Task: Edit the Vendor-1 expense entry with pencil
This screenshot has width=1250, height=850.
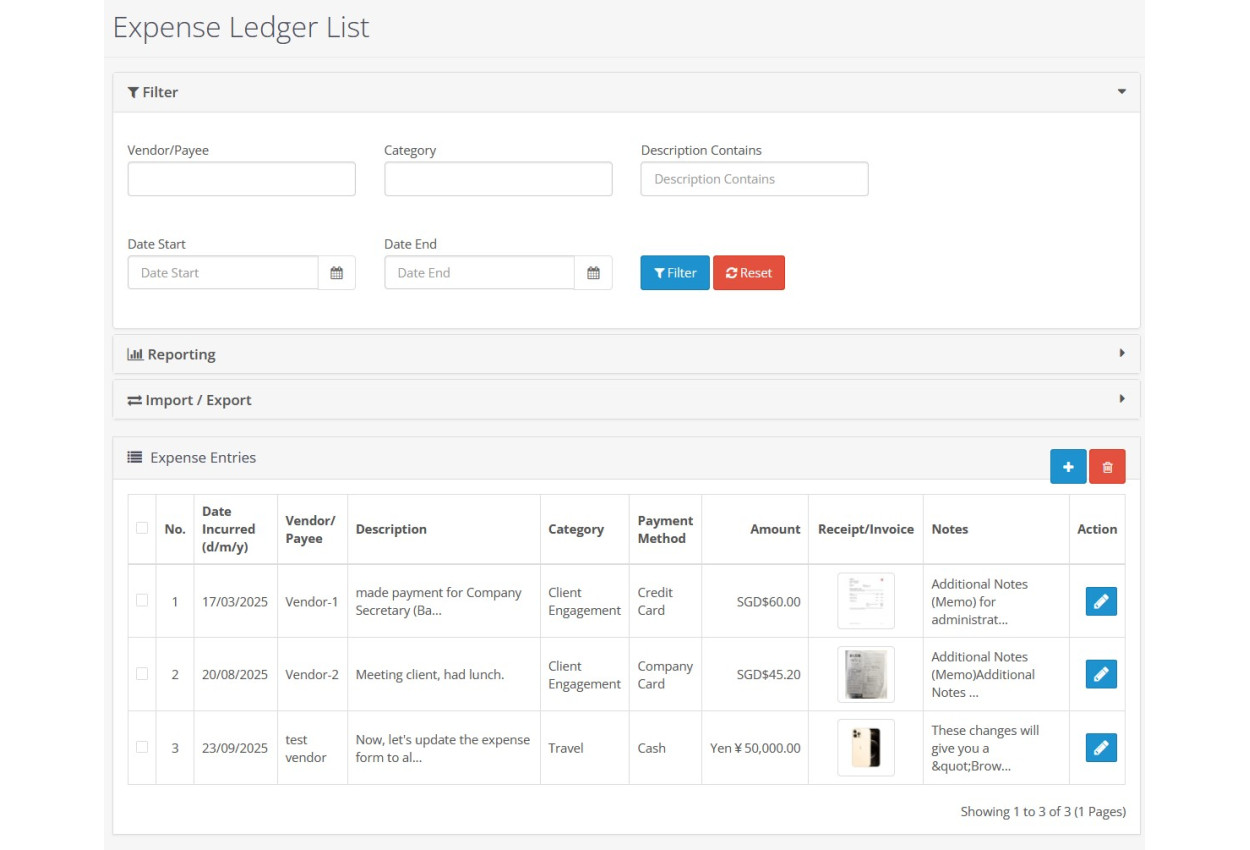Action: click(1100, 601)
